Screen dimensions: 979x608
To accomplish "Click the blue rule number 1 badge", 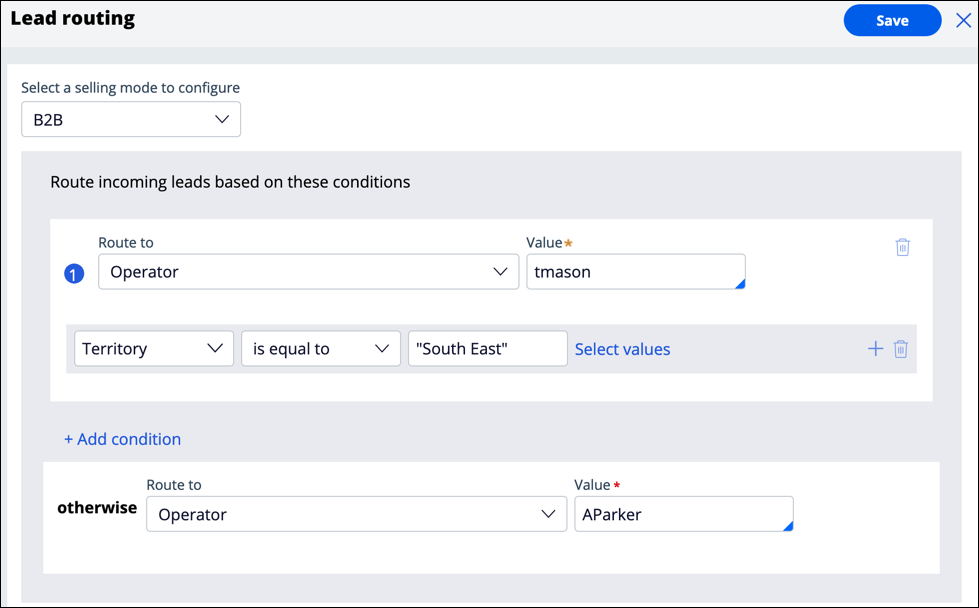I will click(x=74, y=273).
